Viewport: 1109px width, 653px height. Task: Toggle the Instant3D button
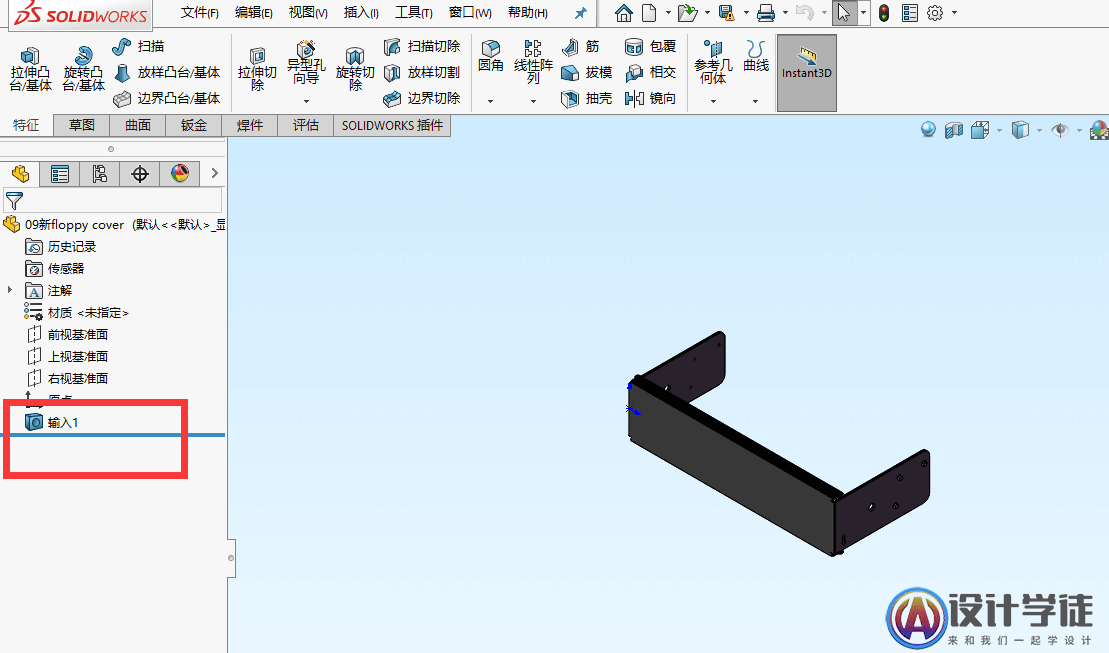coord(807,73)
